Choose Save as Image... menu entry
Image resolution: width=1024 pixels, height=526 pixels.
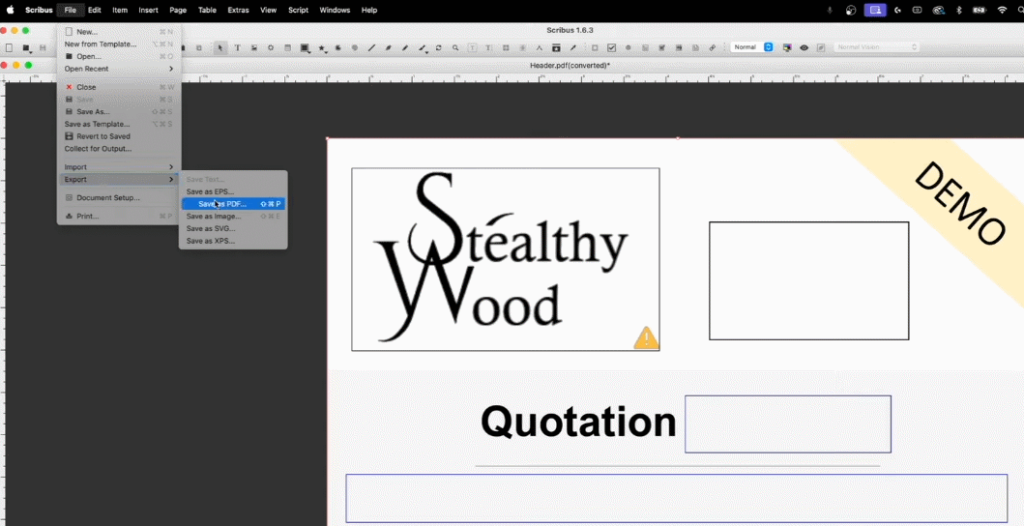click(x=233, y=216)
